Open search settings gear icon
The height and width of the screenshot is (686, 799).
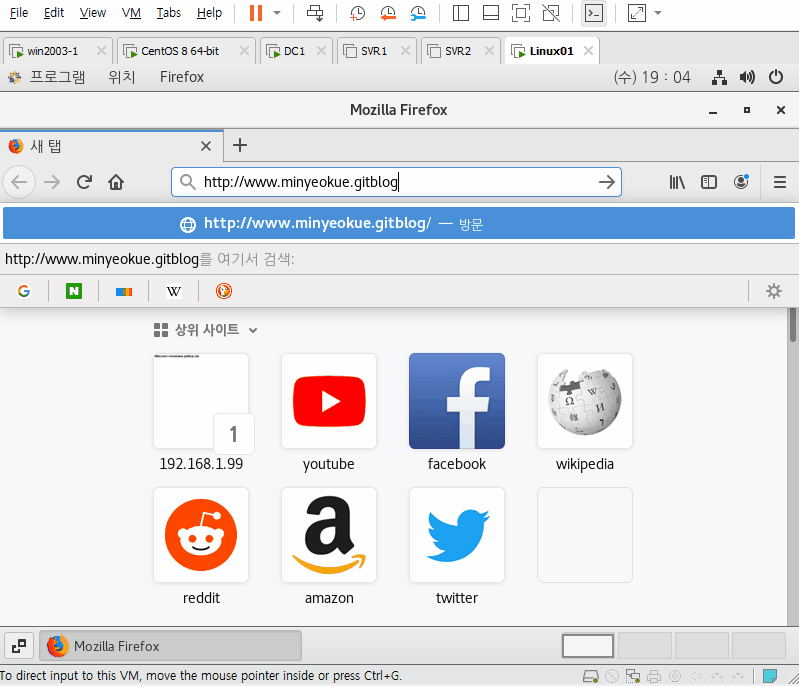774,291
